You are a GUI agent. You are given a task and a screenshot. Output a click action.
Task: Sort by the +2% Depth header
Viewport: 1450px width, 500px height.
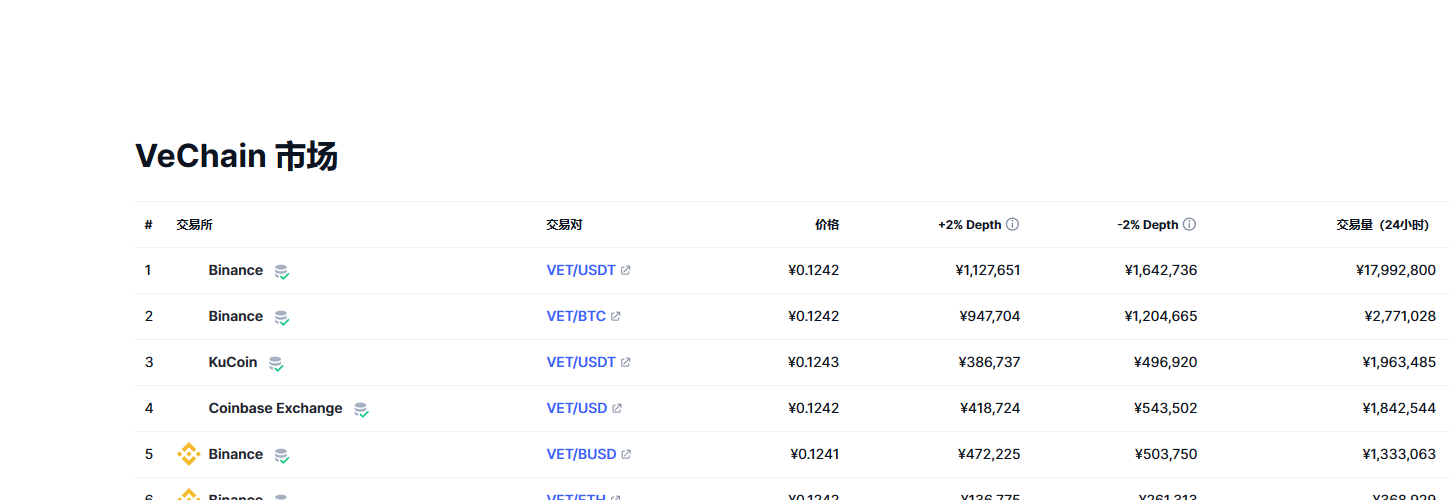point(969,225)
